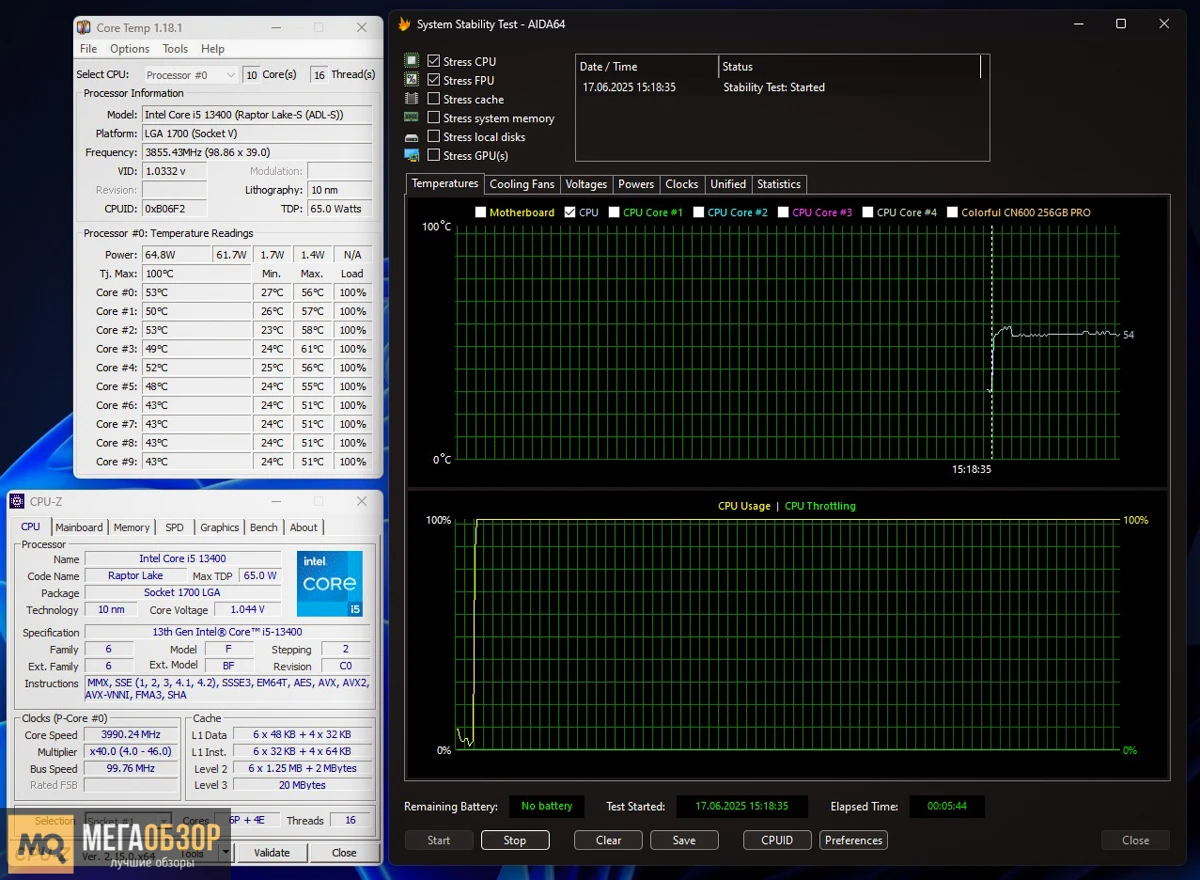Viewport: 1200px width, 880px height.
Task: Enable Stress system memory
Action: [x=433, y=118]
